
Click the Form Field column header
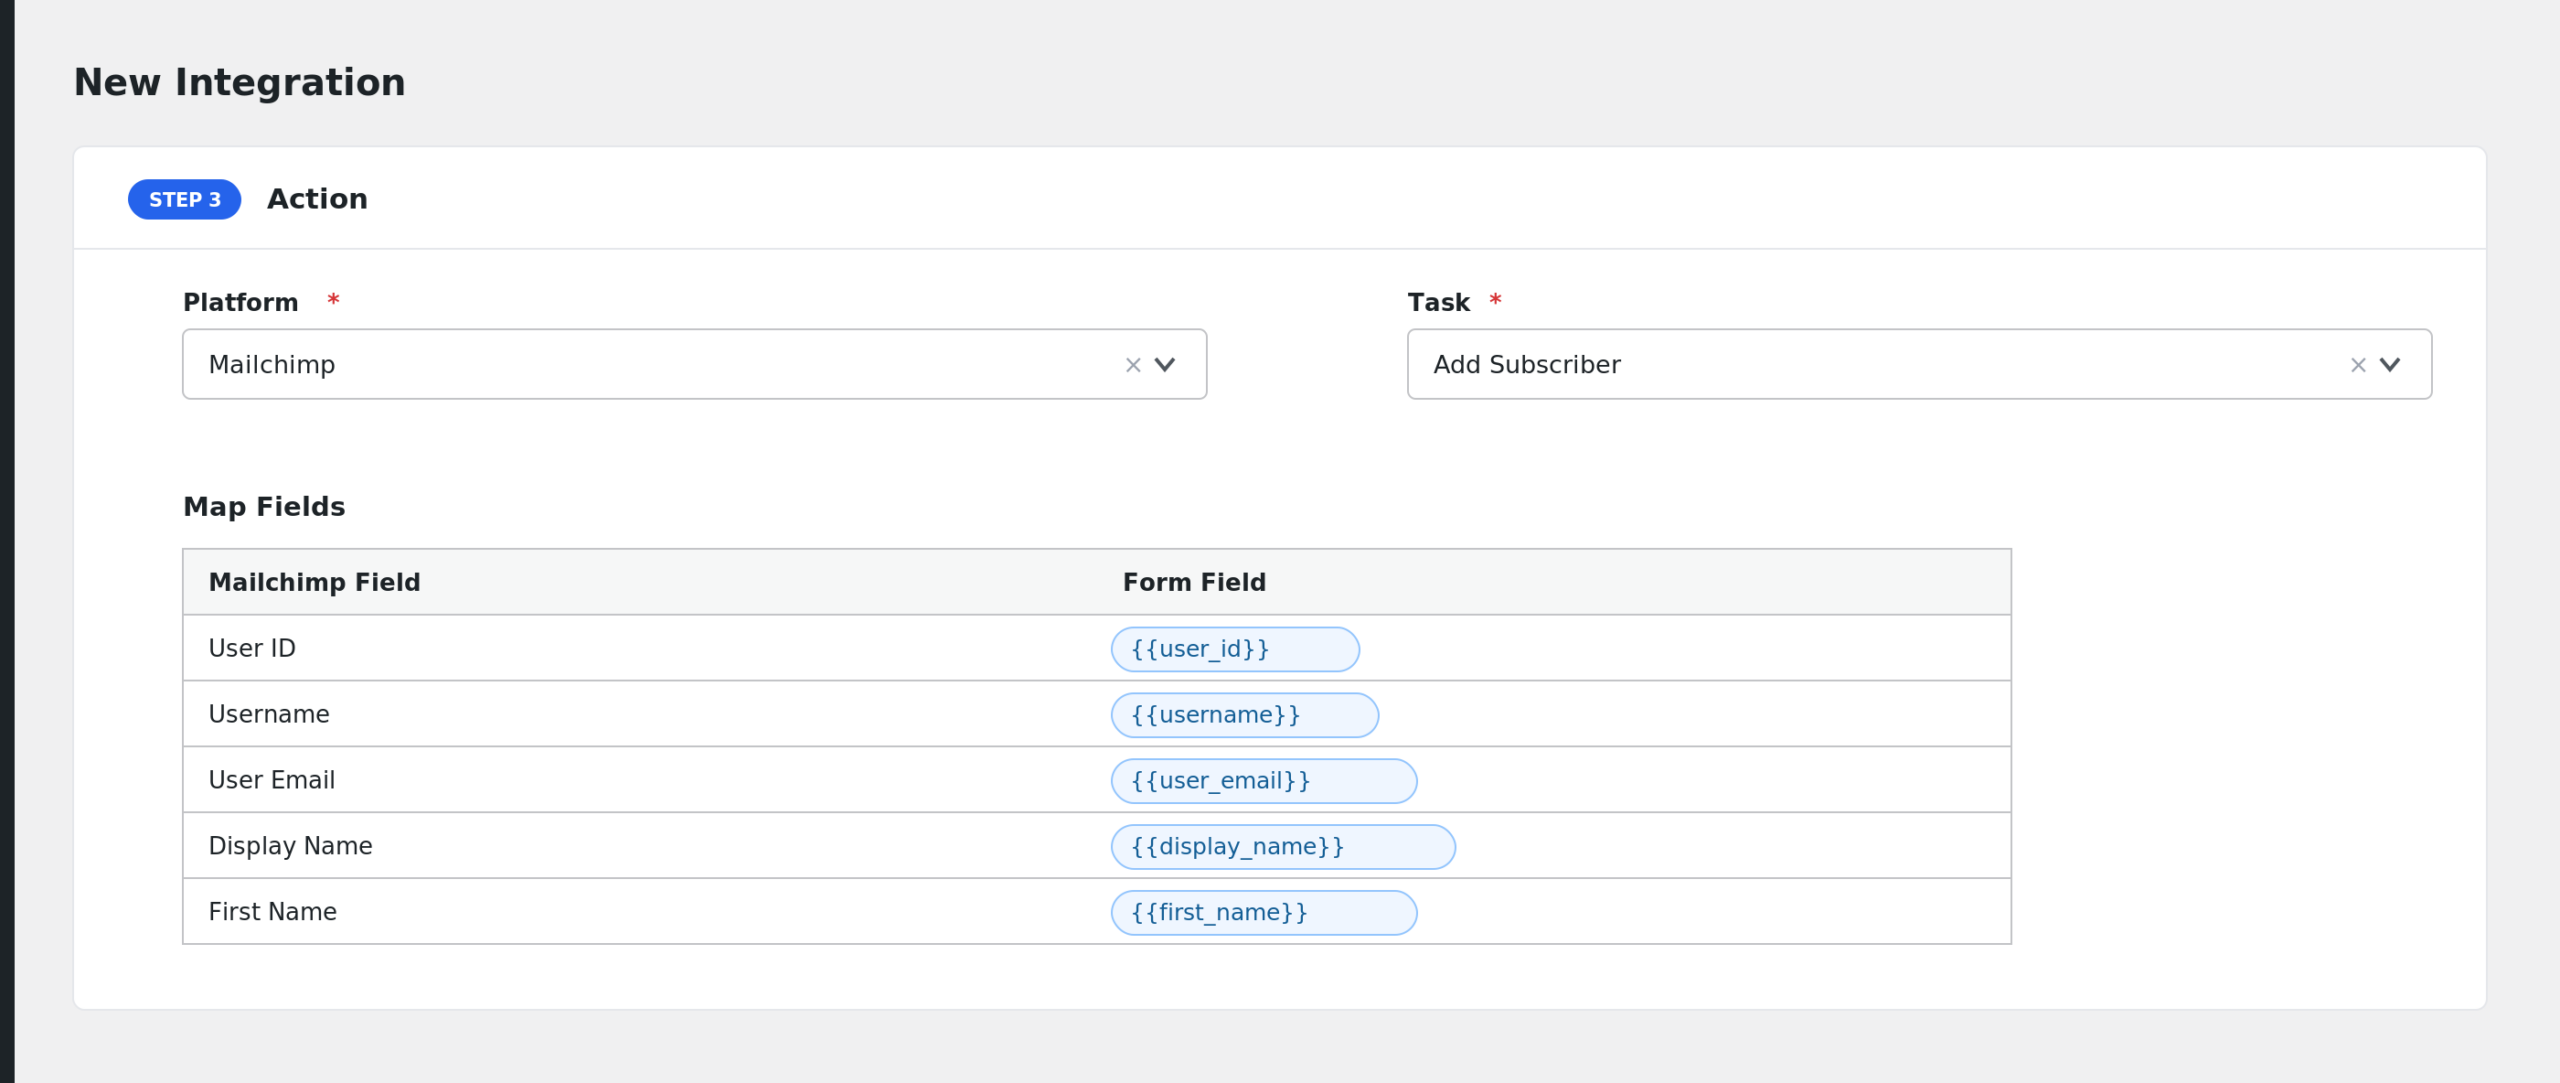point(1194,583)
